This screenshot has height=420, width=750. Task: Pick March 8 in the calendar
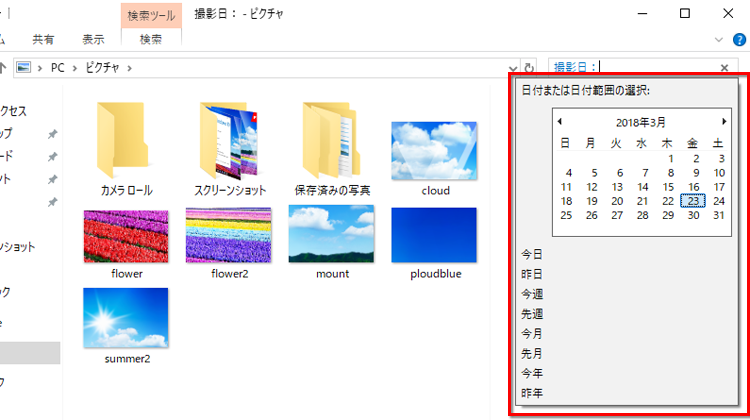click(671, 173)
